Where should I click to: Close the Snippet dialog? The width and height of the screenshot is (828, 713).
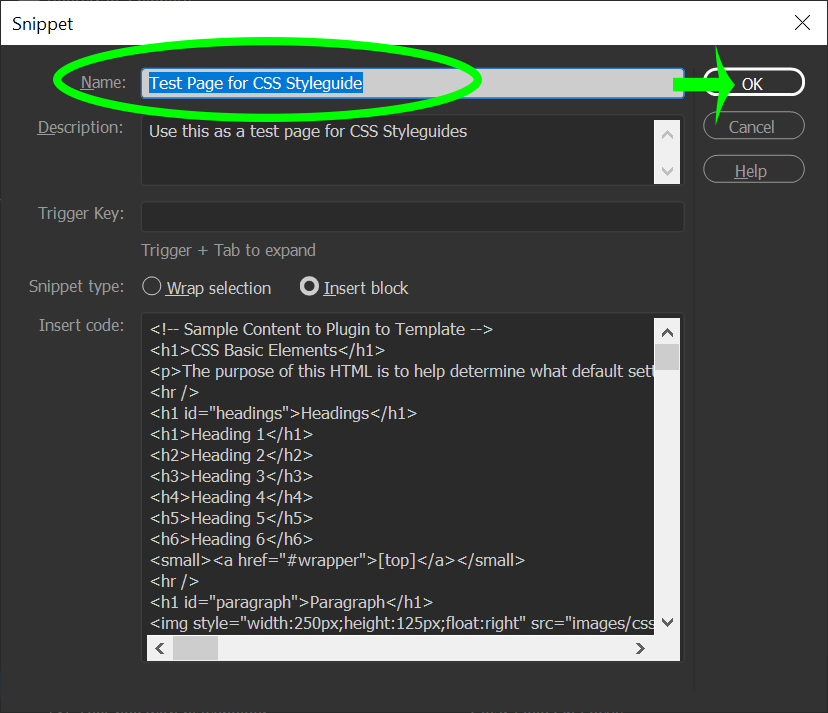(x=802, y=23)
